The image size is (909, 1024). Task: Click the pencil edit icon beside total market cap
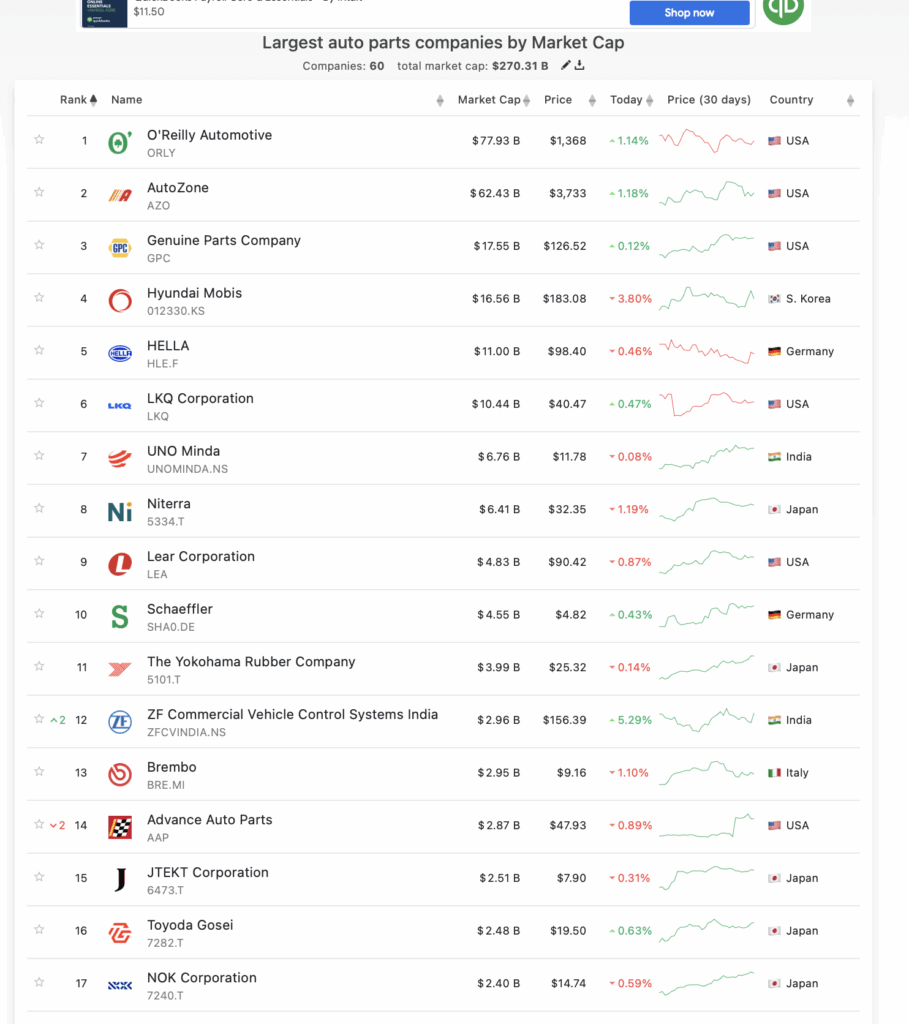point(566,66)
